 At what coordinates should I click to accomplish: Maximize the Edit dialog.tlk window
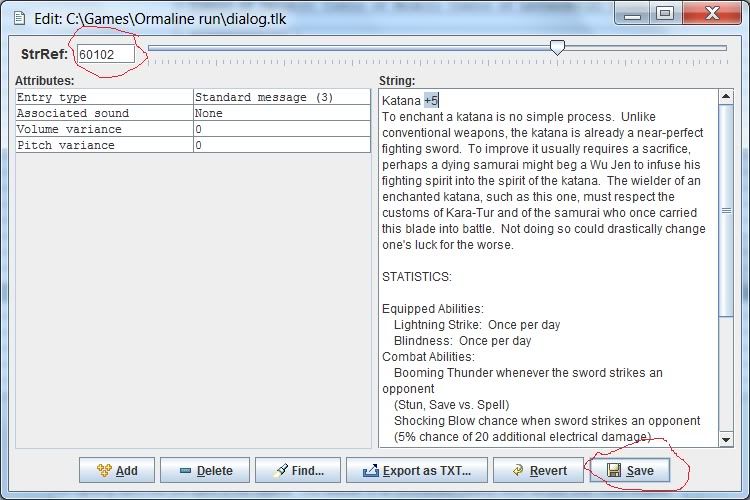point(663,13)
